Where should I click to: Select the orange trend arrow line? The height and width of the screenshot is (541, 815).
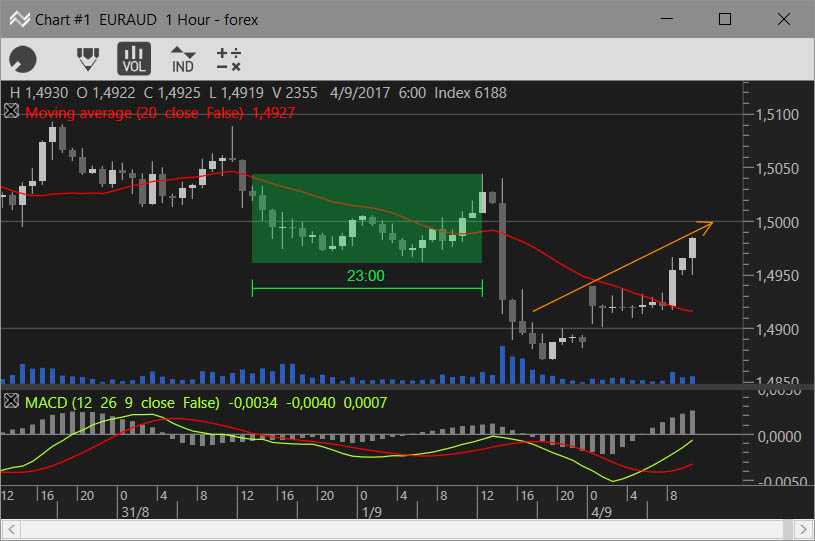(x=620, y=267)
